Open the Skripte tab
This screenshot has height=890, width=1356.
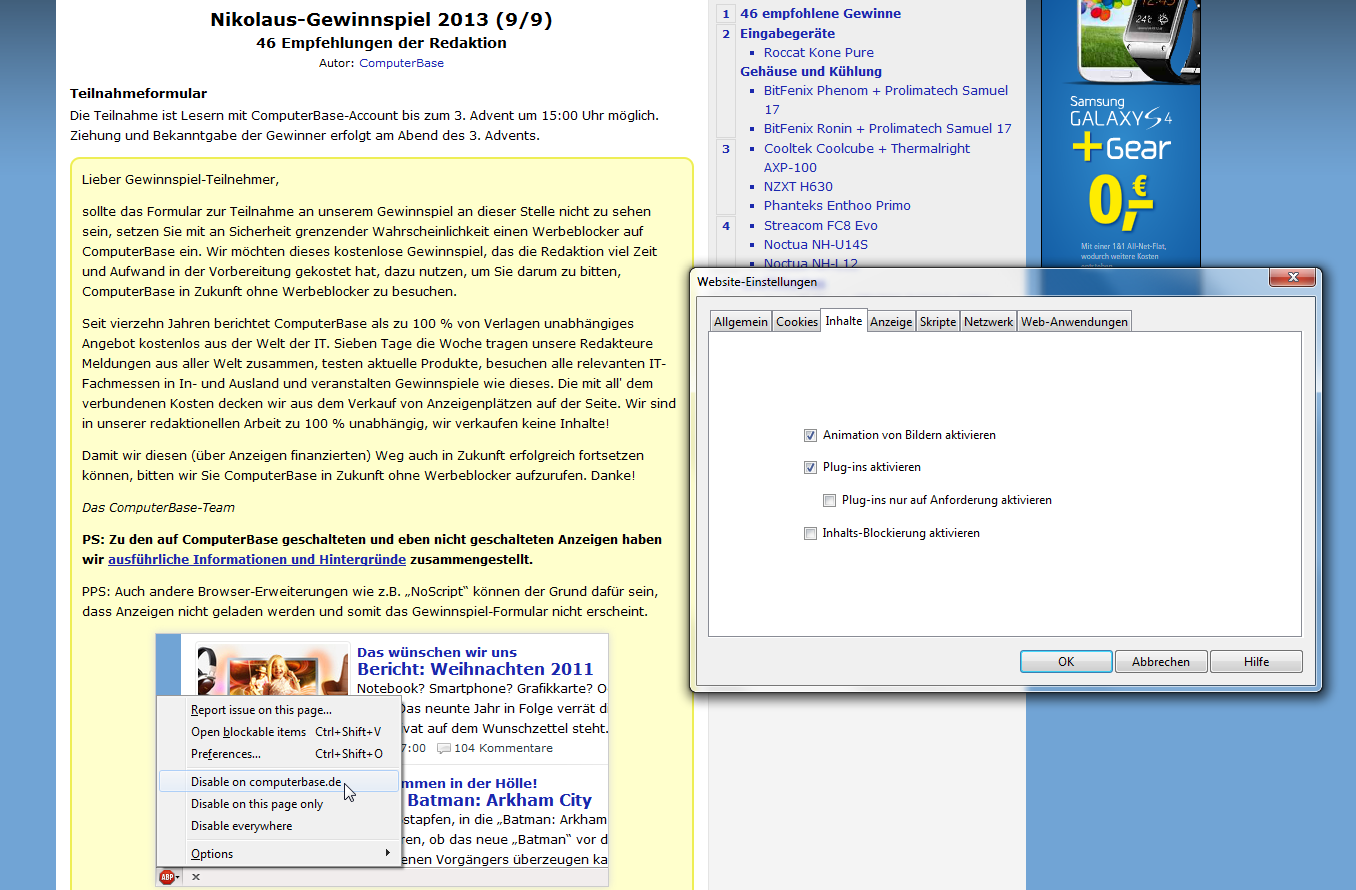coord(938,322)
